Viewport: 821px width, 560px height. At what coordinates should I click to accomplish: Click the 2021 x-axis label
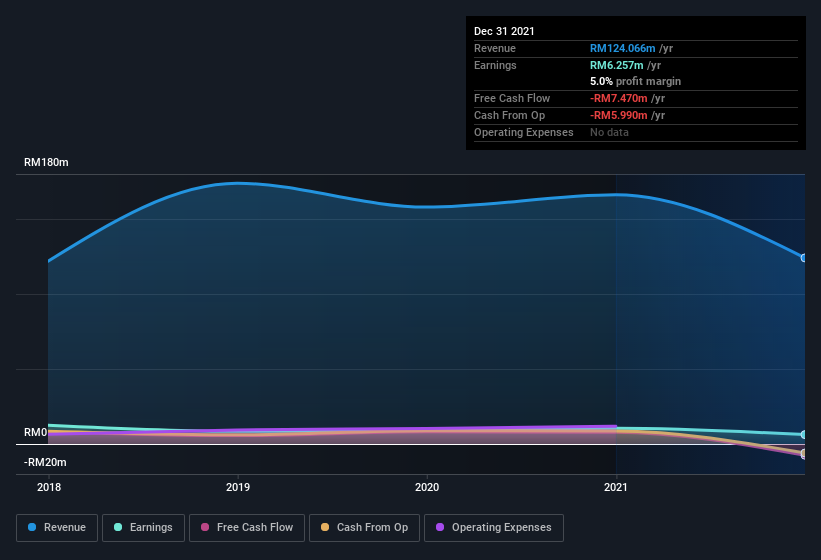click(x=616, y=487)
